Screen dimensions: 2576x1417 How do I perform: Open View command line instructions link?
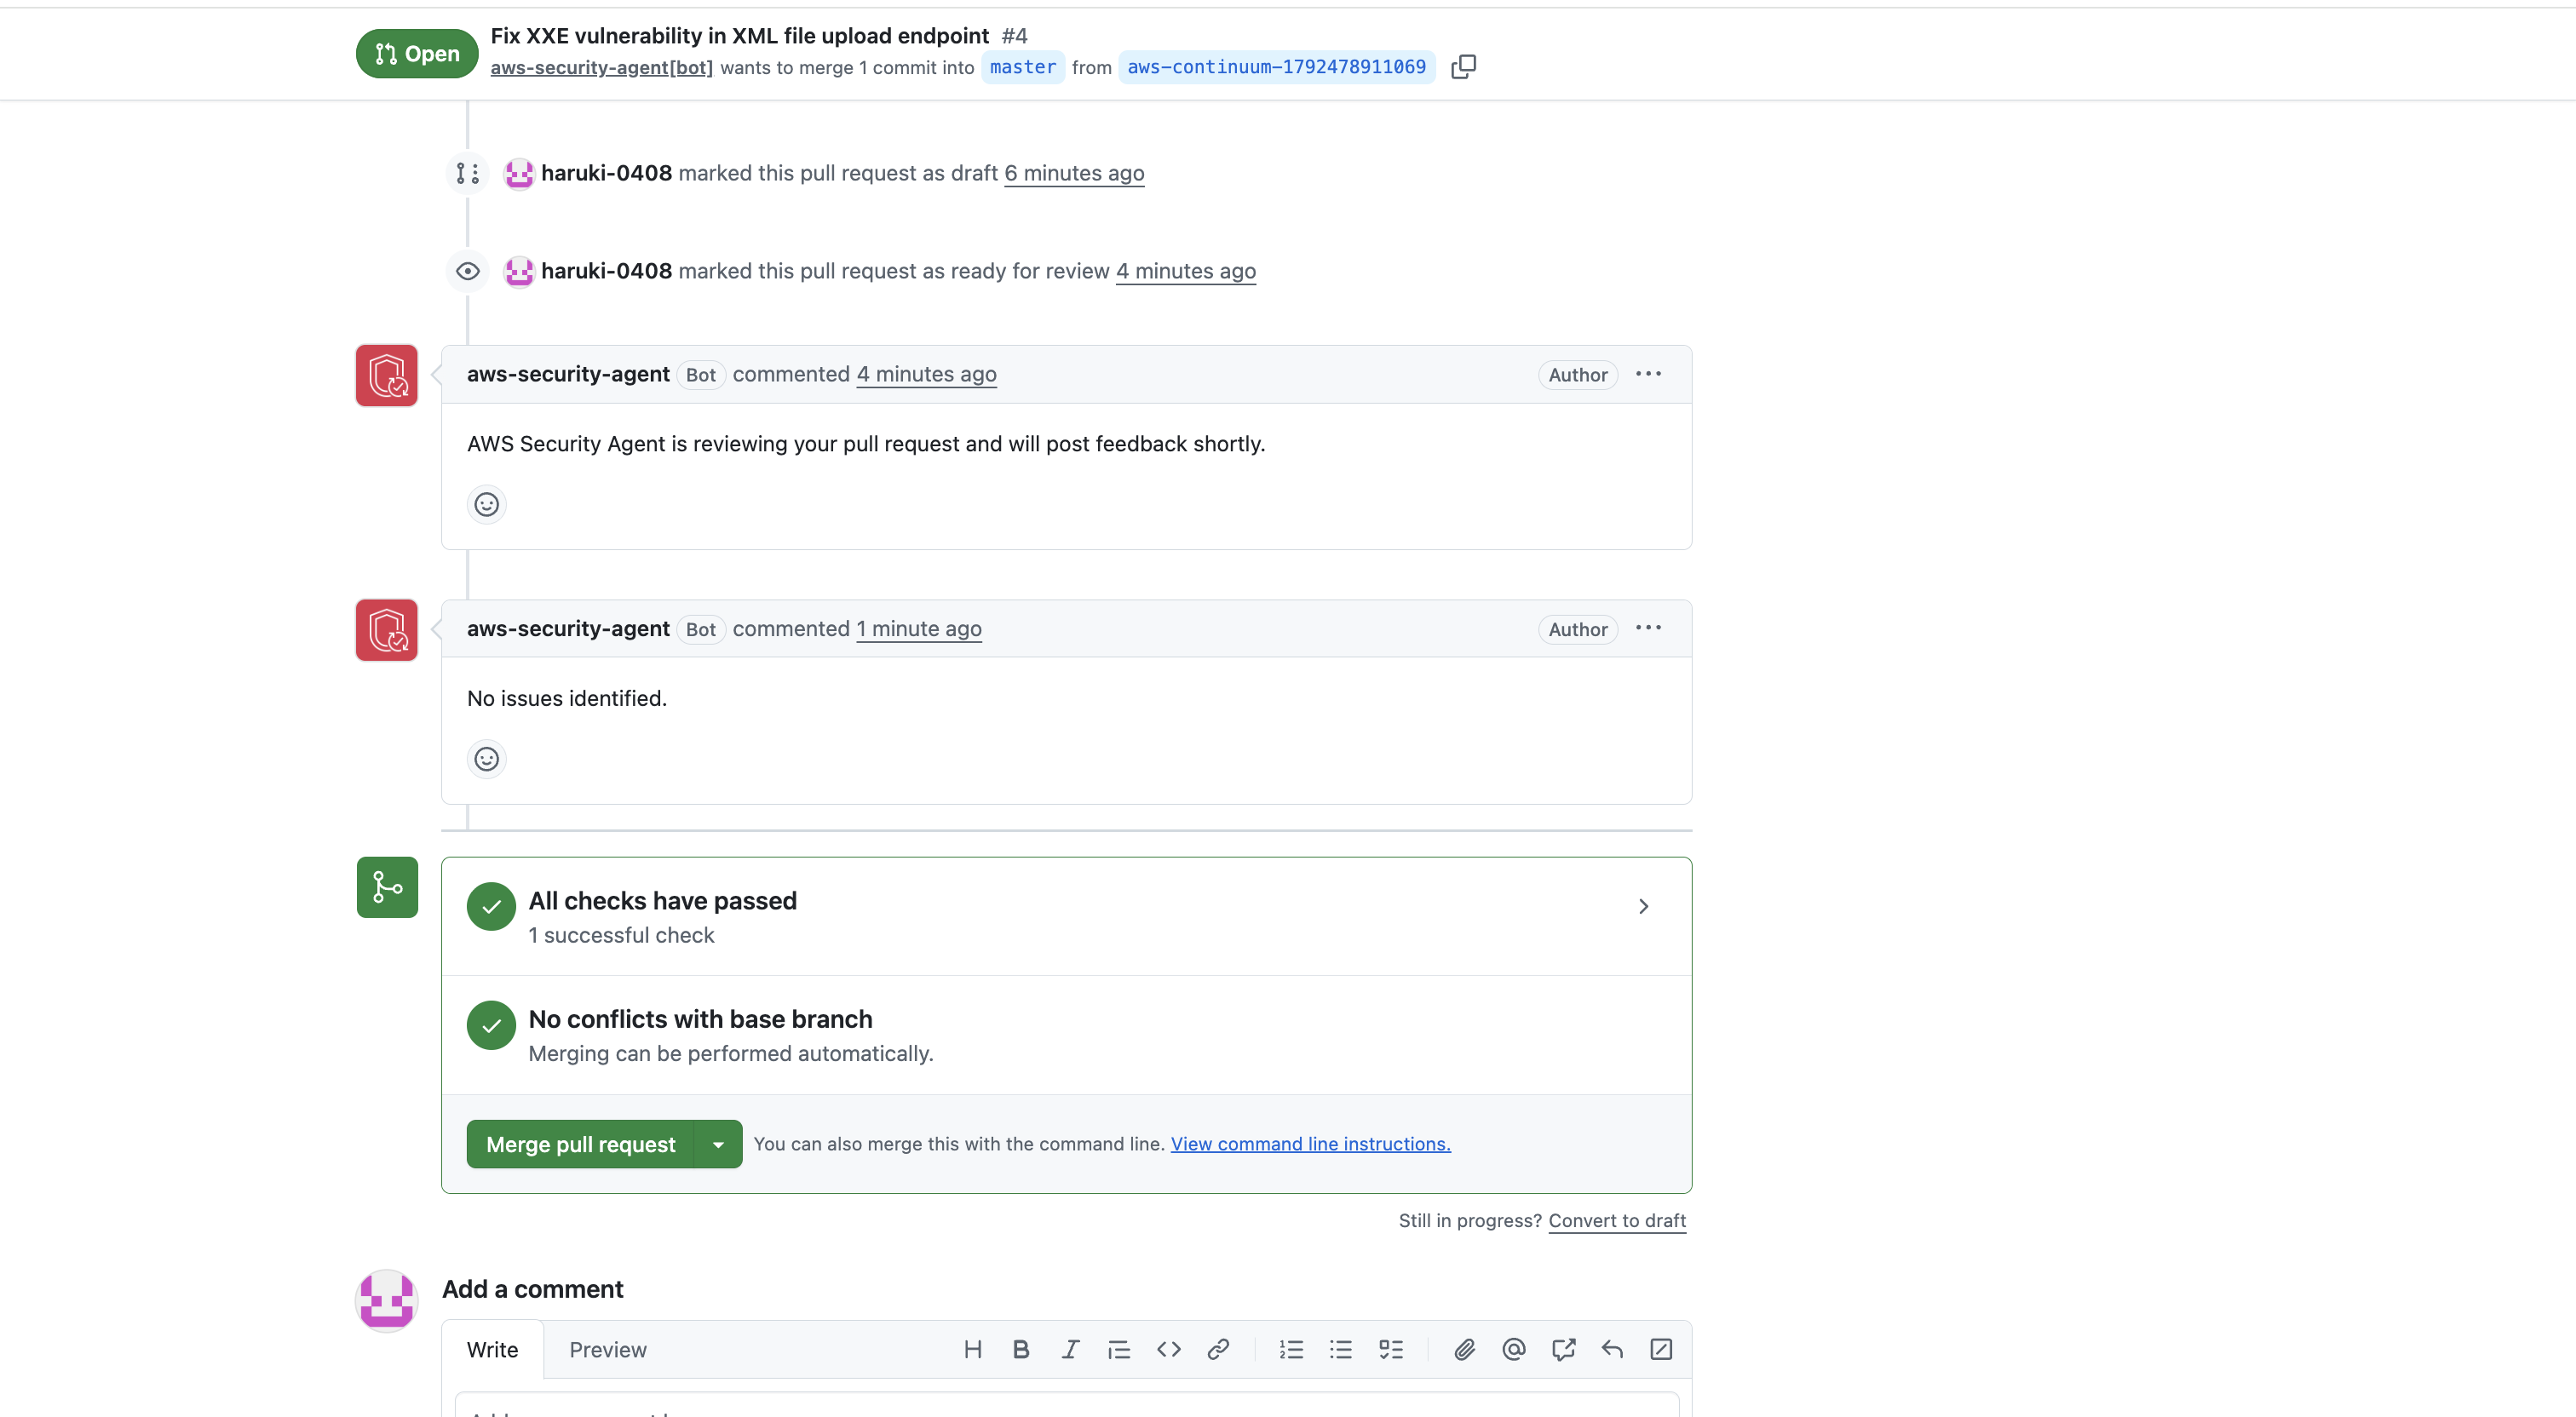[x=1310, y=1144]
